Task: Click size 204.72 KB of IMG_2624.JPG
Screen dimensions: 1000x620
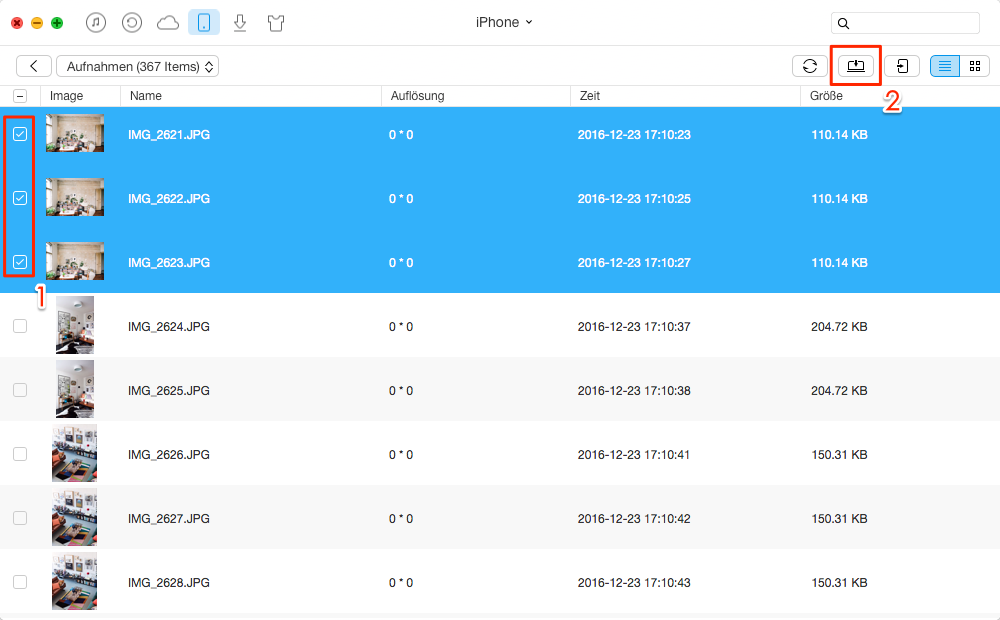Action: [x=839, y=327]
